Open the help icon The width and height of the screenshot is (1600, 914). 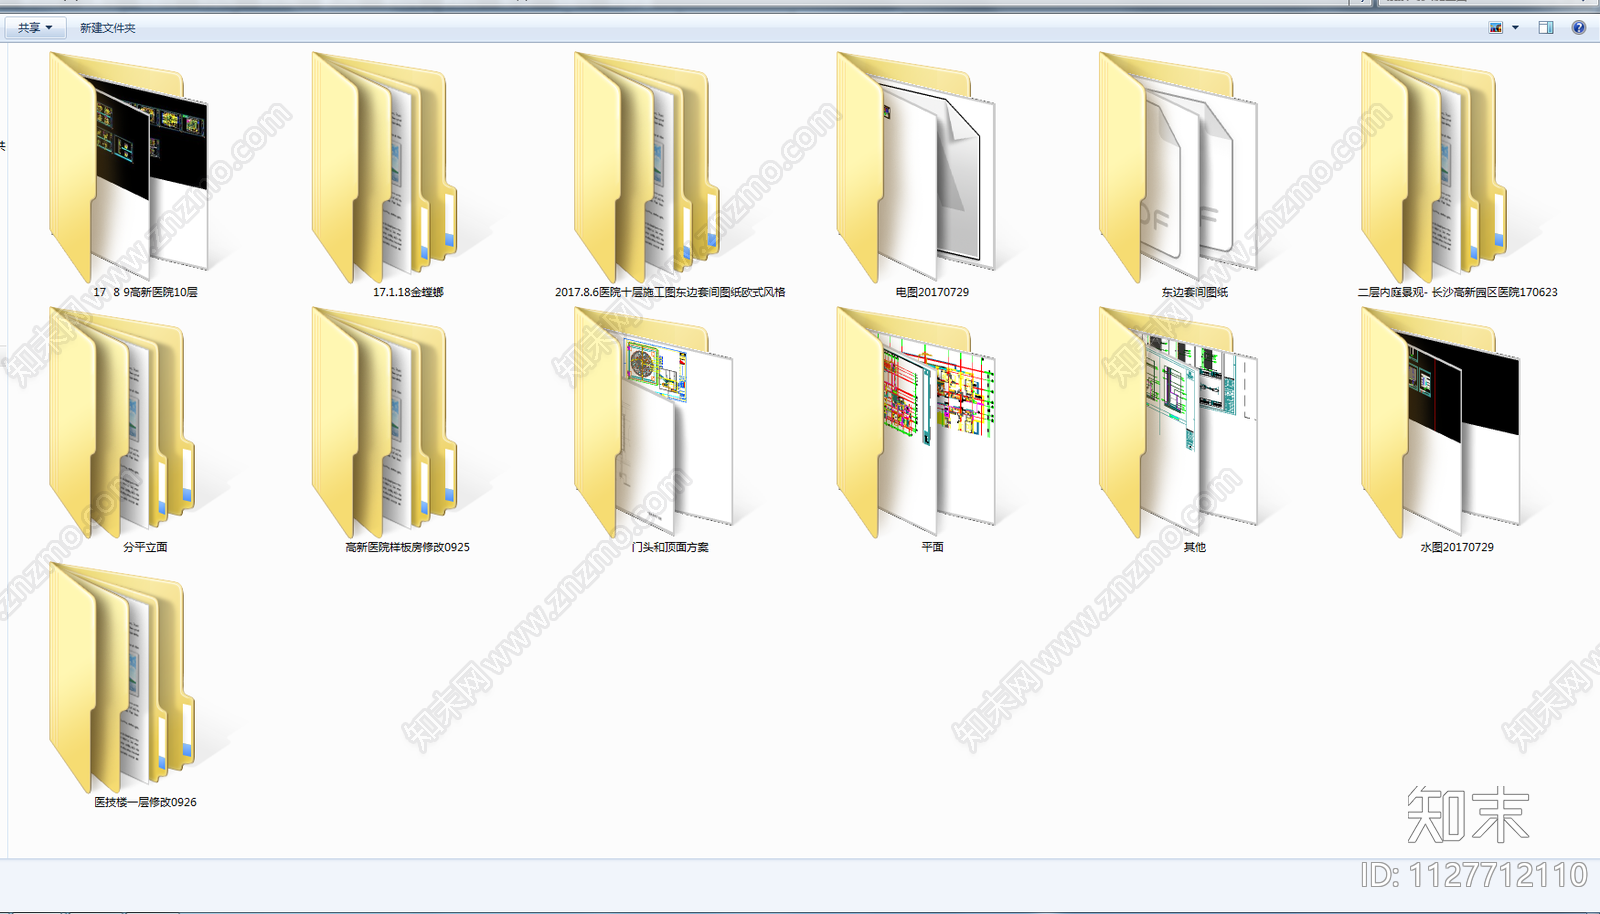(x=1579, y=28)
